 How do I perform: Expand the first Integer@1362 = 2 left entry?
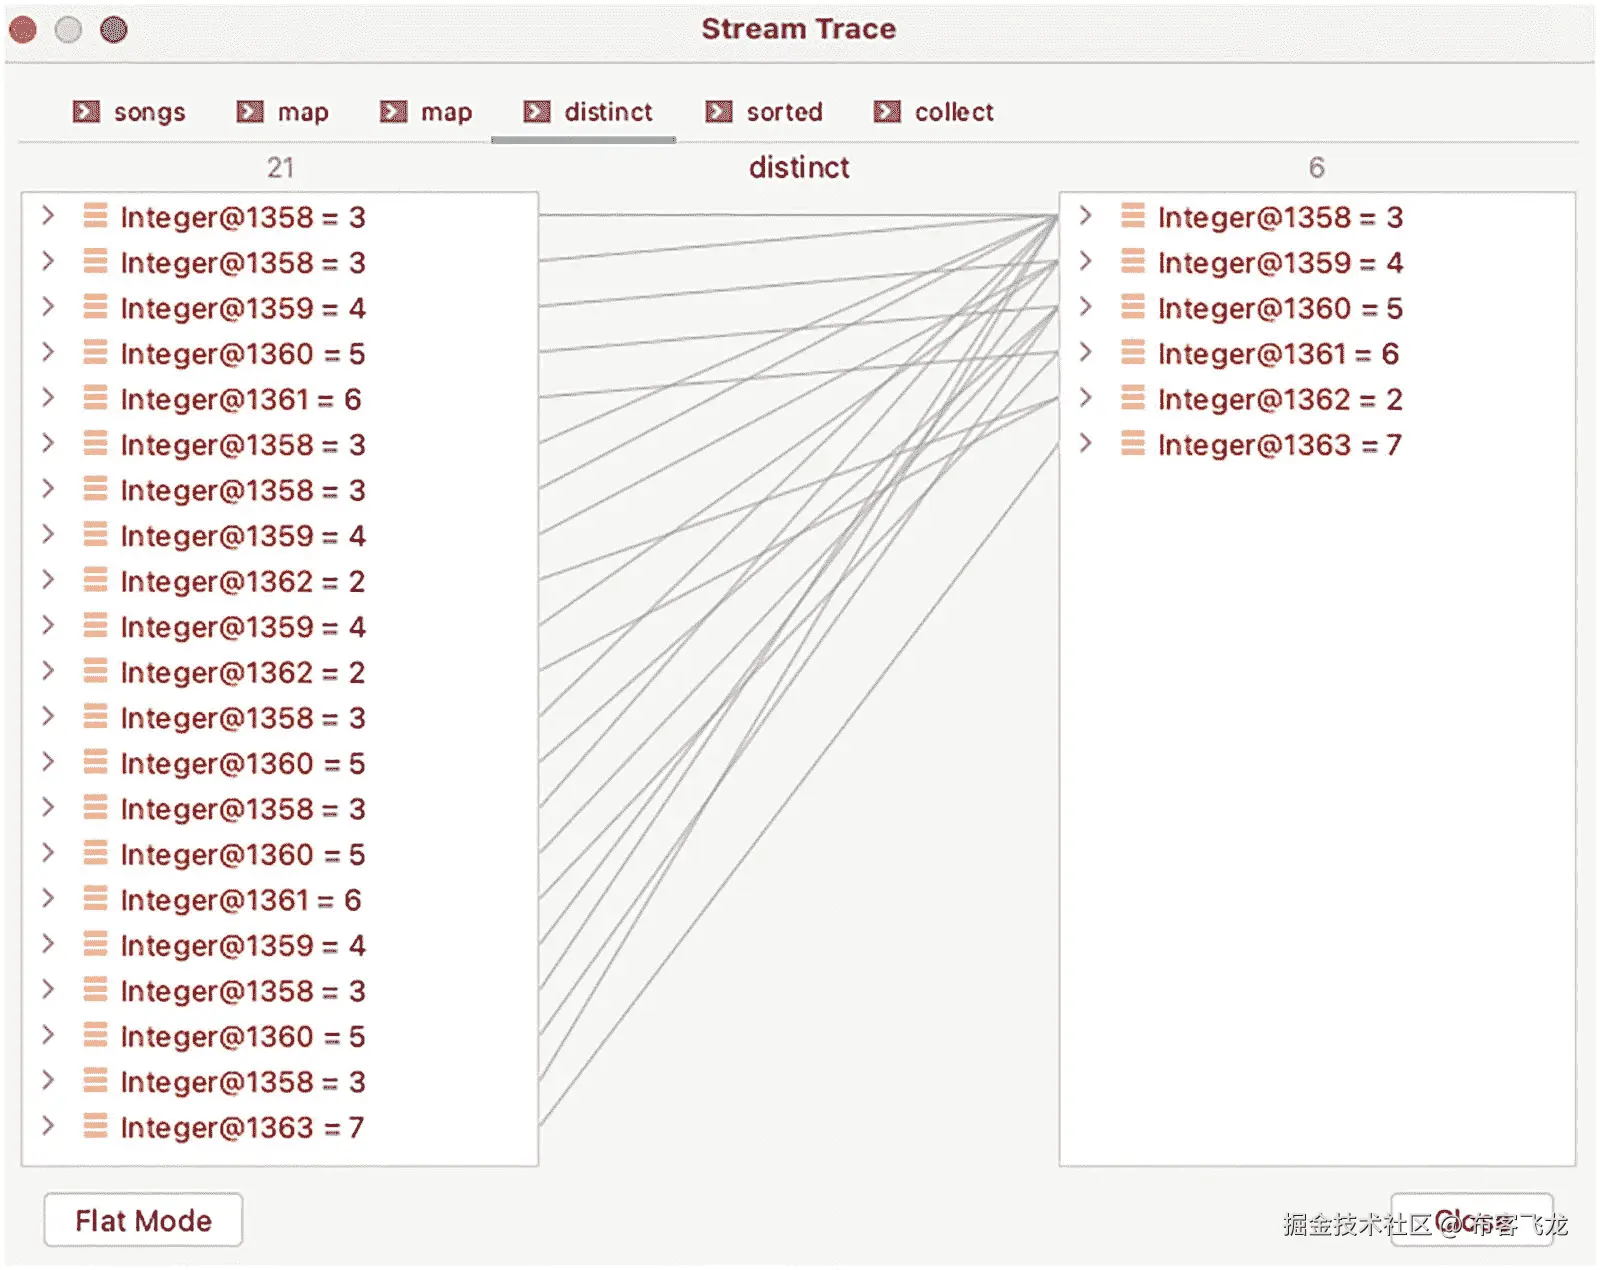pyautogui.click(x=48, y=580)
